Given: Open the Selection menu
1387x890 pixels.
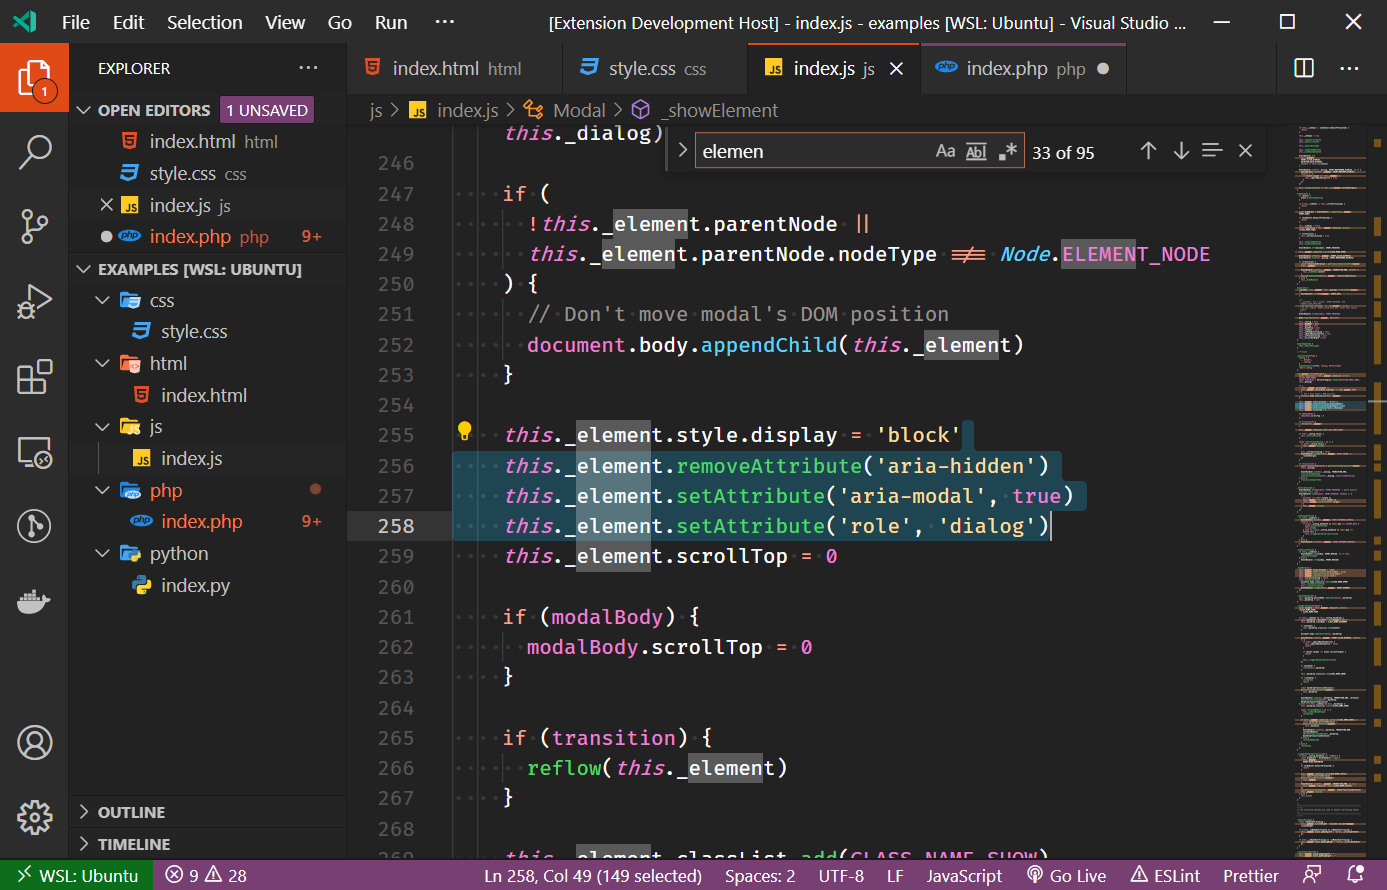Looking at the screenshot, I should (x=204, y=21).
